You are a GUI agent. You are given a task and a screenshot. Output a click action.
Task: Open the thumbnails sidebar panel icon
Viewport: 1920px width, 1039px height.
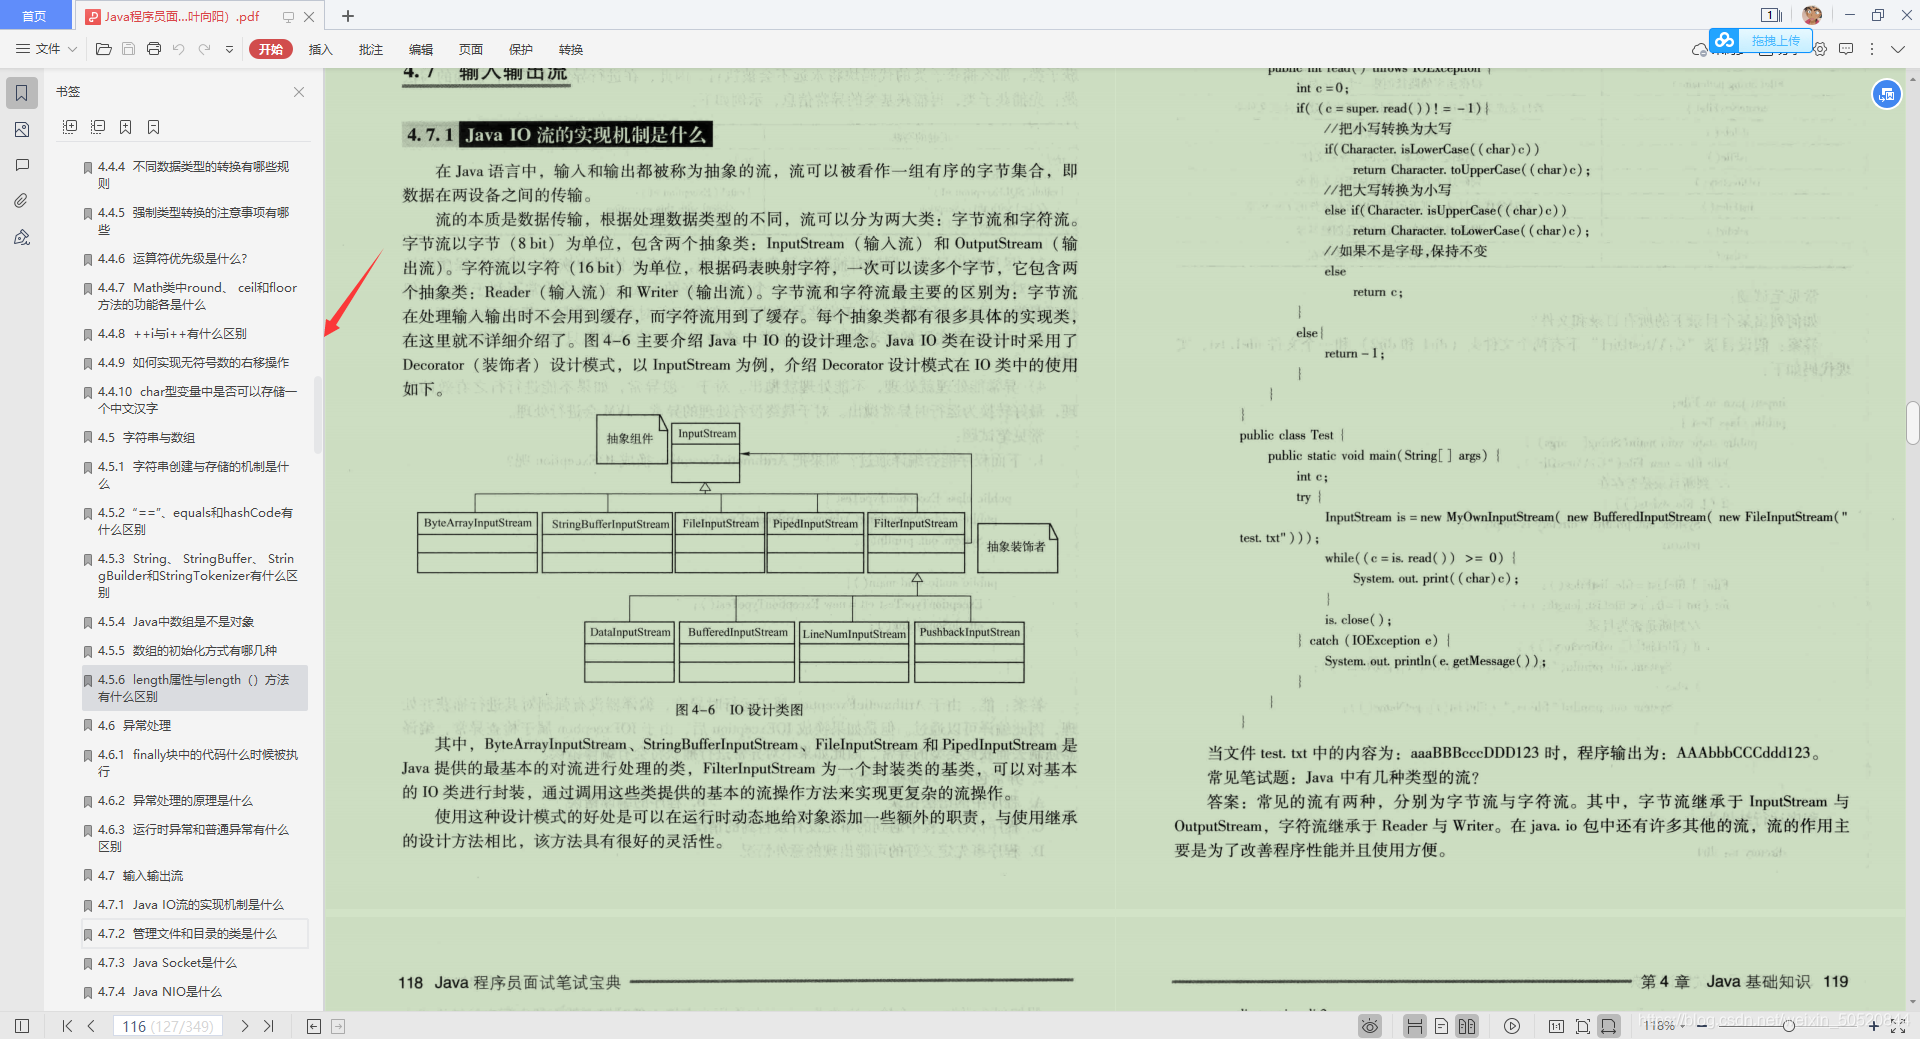click(22, 129)
